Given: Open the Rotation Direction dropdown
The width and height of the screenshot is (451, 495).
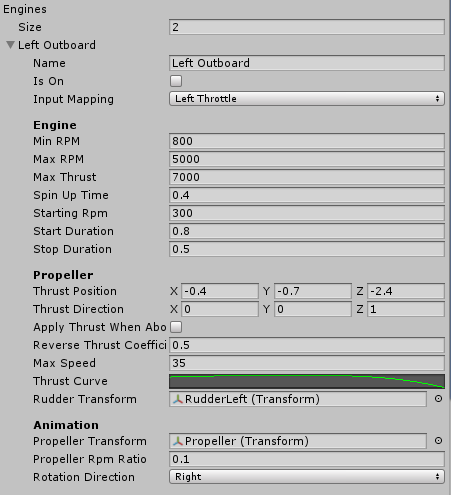Looking at the screenshot, I should coord(307,477).
